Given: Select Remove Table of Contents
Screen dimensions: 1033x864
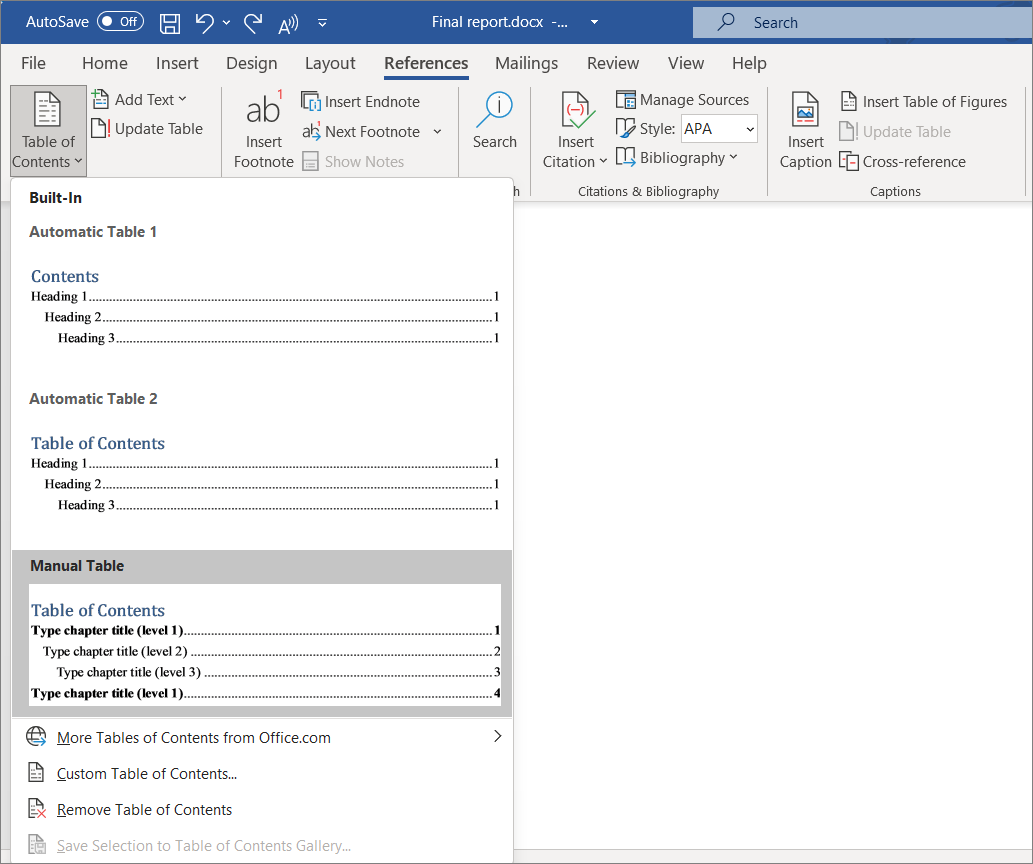Looking at the screenshot, I should pos(143,808).
